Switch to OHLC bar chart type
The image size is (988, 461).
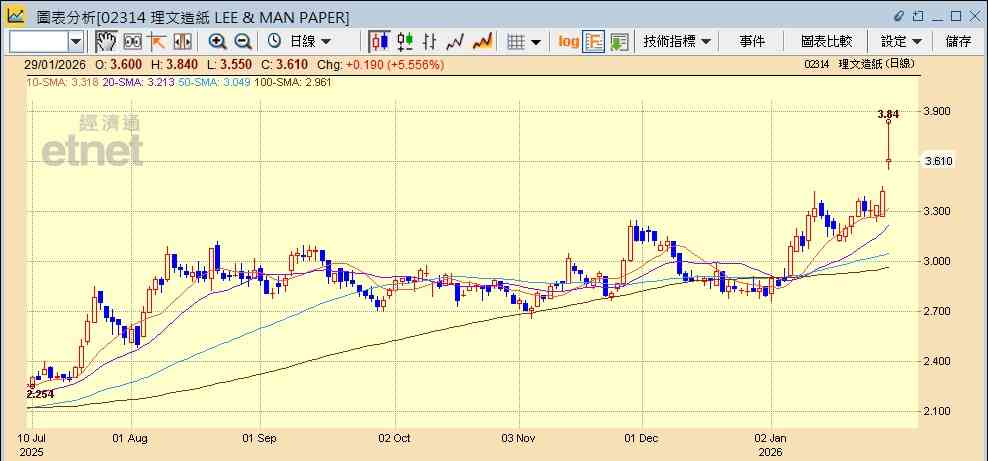pos(430,42)
